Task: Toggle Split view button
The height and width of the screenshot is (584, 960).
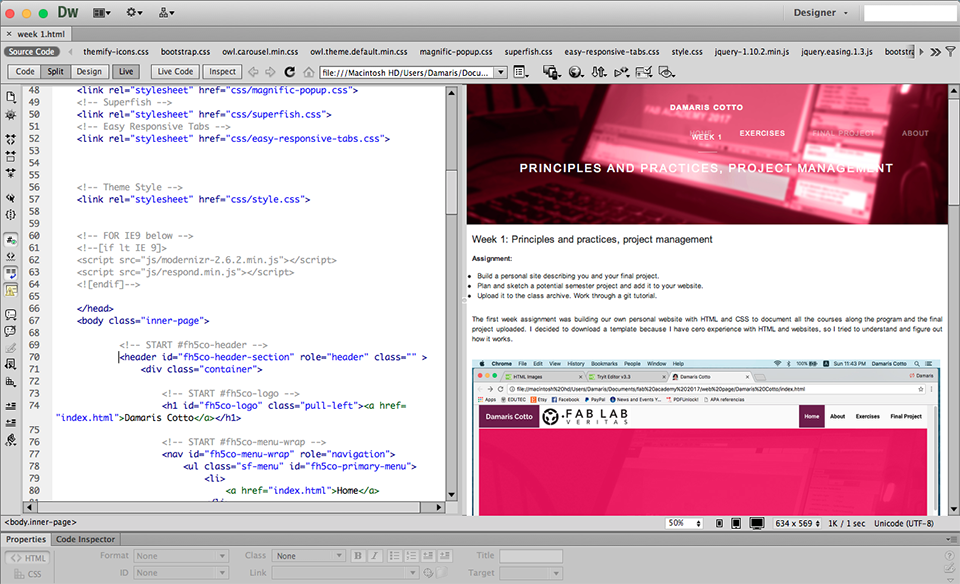Action: 55,72
